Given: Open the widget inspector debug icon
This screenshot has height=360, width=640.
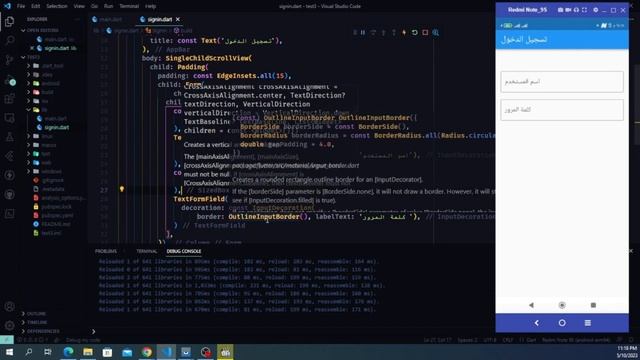Looking at the screenshot, I should [x=436, y=33].
